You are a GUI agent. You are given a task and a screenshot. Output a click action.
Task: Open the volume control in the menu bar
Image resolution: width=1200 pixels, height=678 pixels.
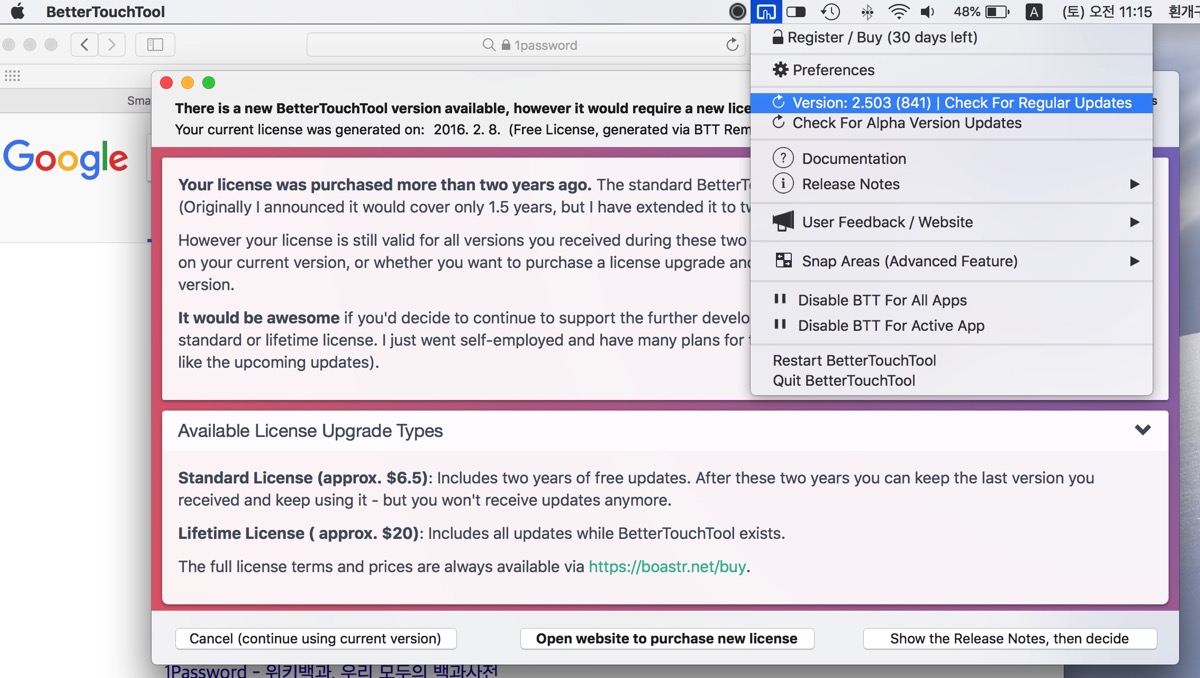[928, 12]
